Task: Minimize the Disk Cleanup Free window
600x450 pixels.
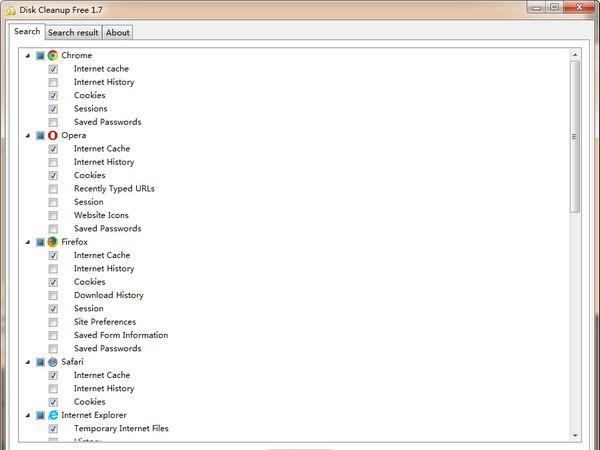Action: tap(537, 8)
